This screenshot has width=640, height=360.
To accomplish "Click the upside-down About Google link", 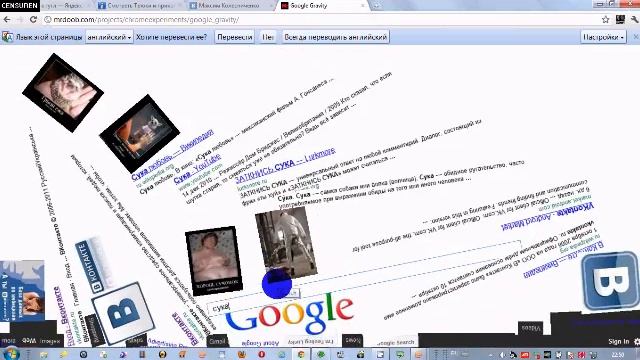I will point(260,343).
